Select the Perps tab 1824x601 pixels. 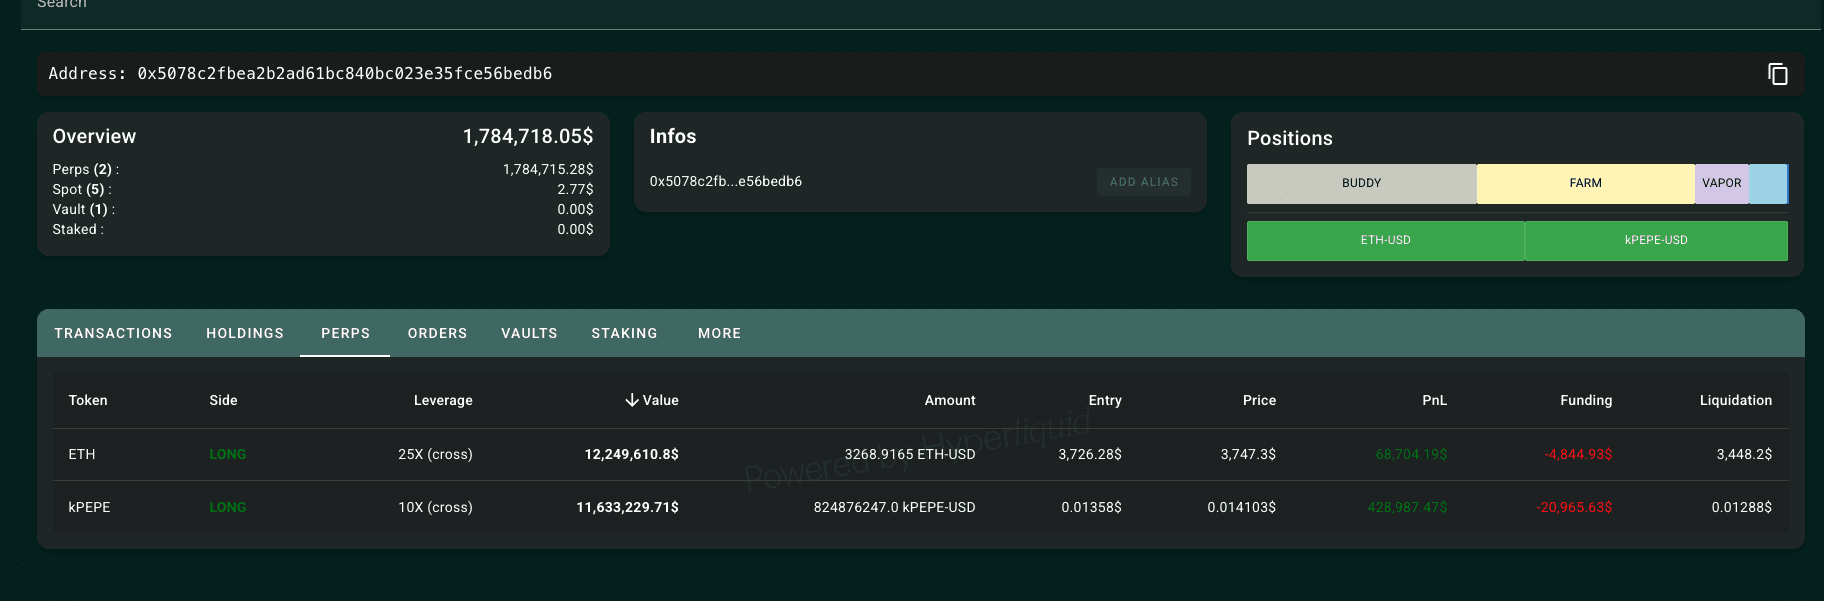(x=345, y=333)
